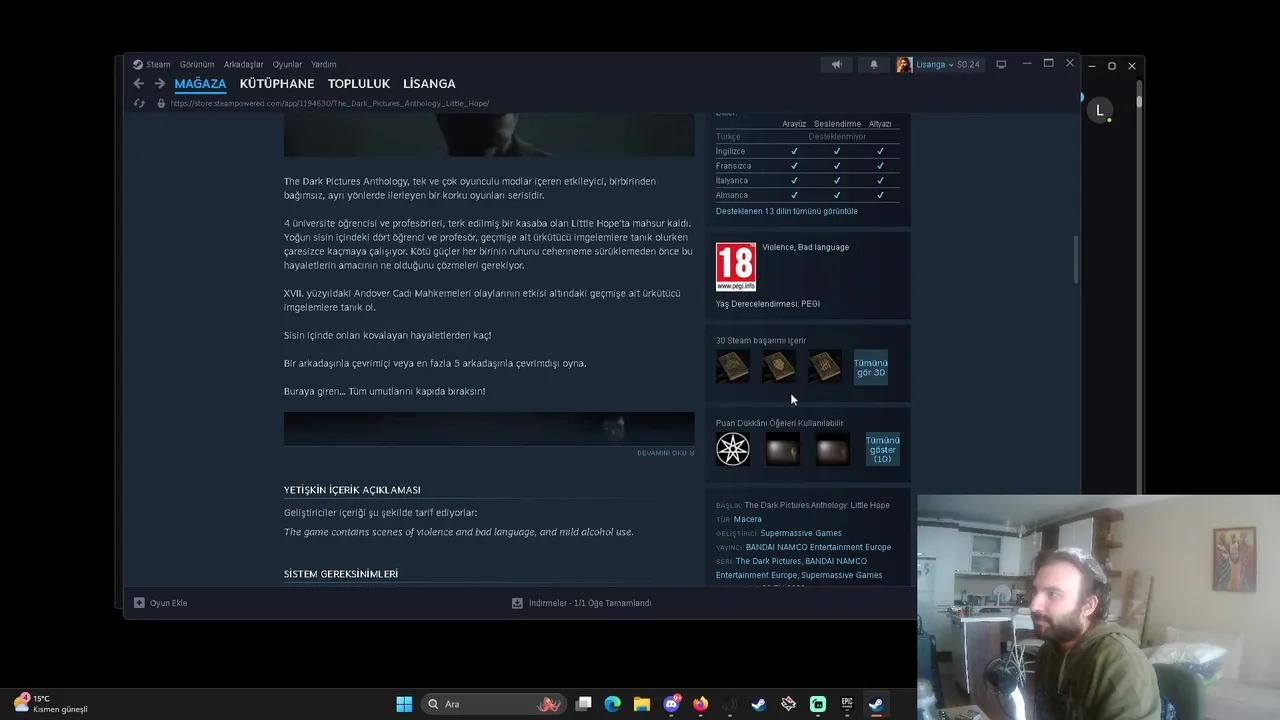This screenshot has width=1280, height=720.
Task: Switch to the MAĞAZA tab
Action: pos(200,84)
